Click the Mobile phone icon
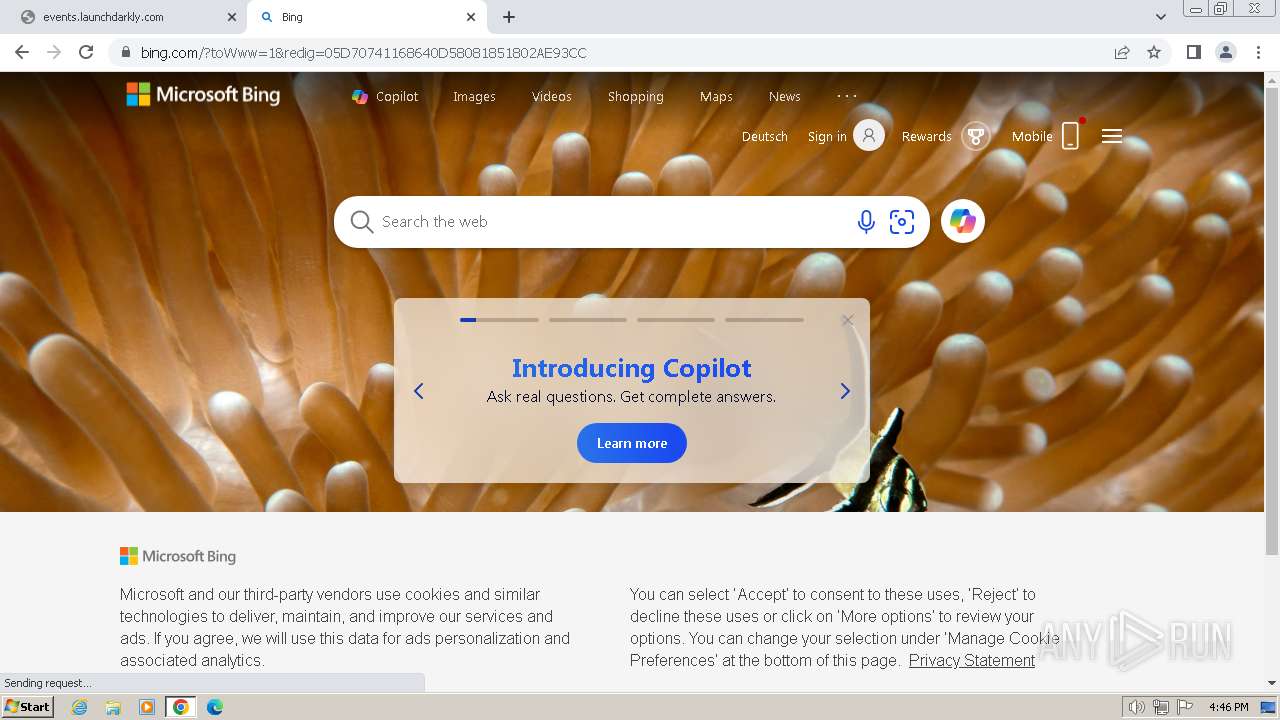 coord(1071,135)
